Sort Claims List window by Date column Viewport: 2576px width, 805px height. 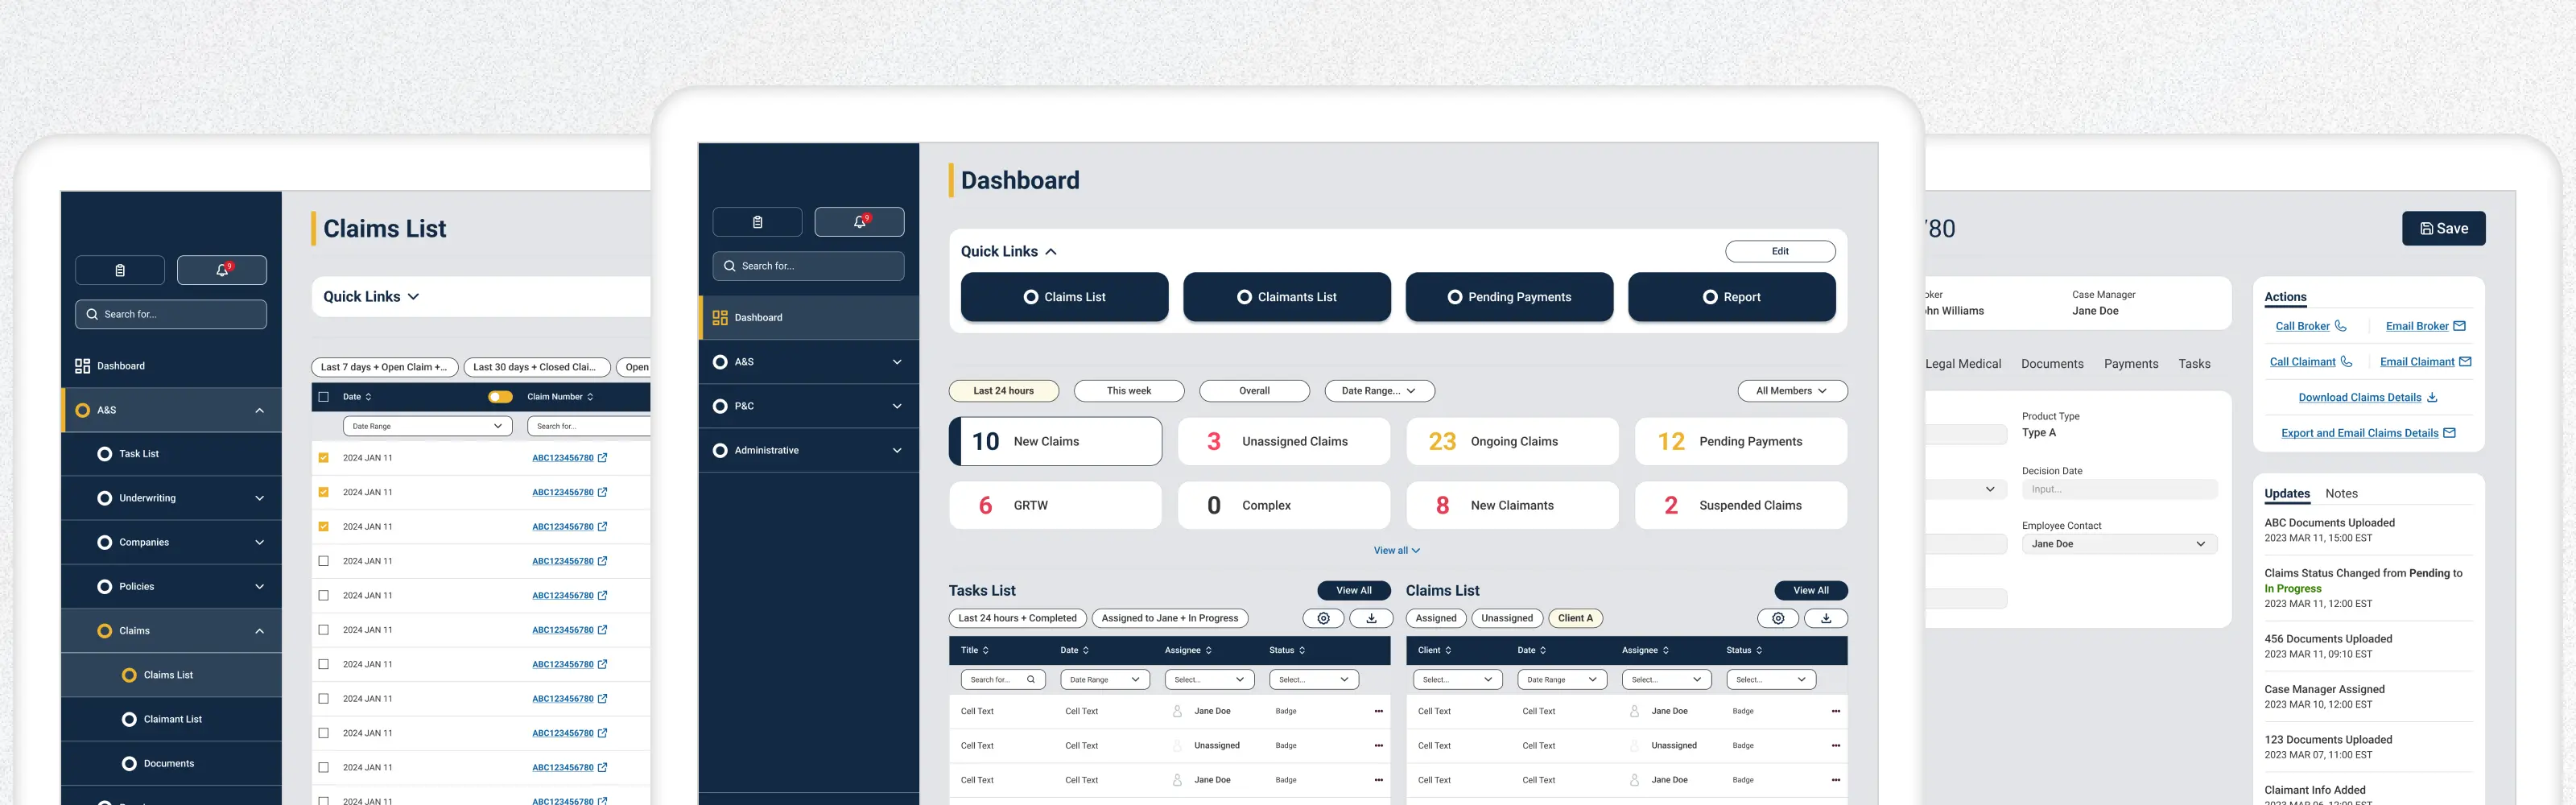[x=368, y=397]
